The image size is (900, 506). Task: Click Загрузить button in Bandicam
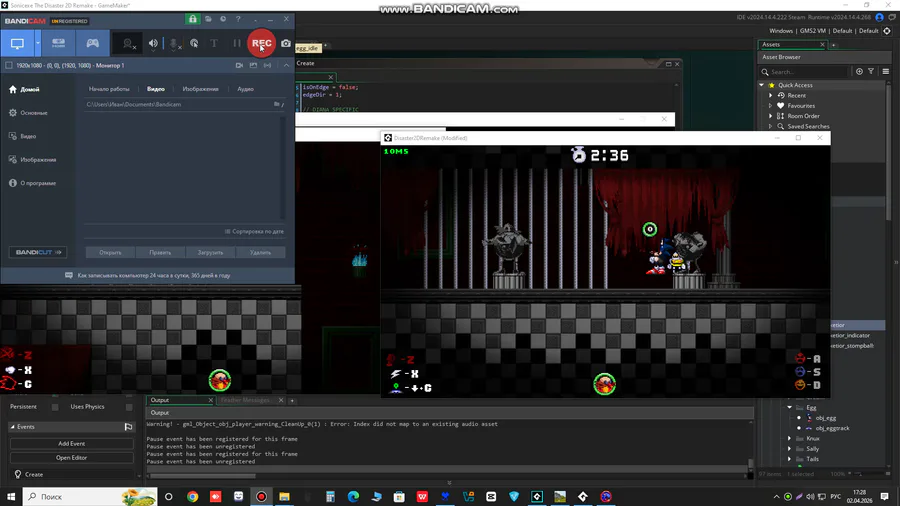[x=210, y=252]
